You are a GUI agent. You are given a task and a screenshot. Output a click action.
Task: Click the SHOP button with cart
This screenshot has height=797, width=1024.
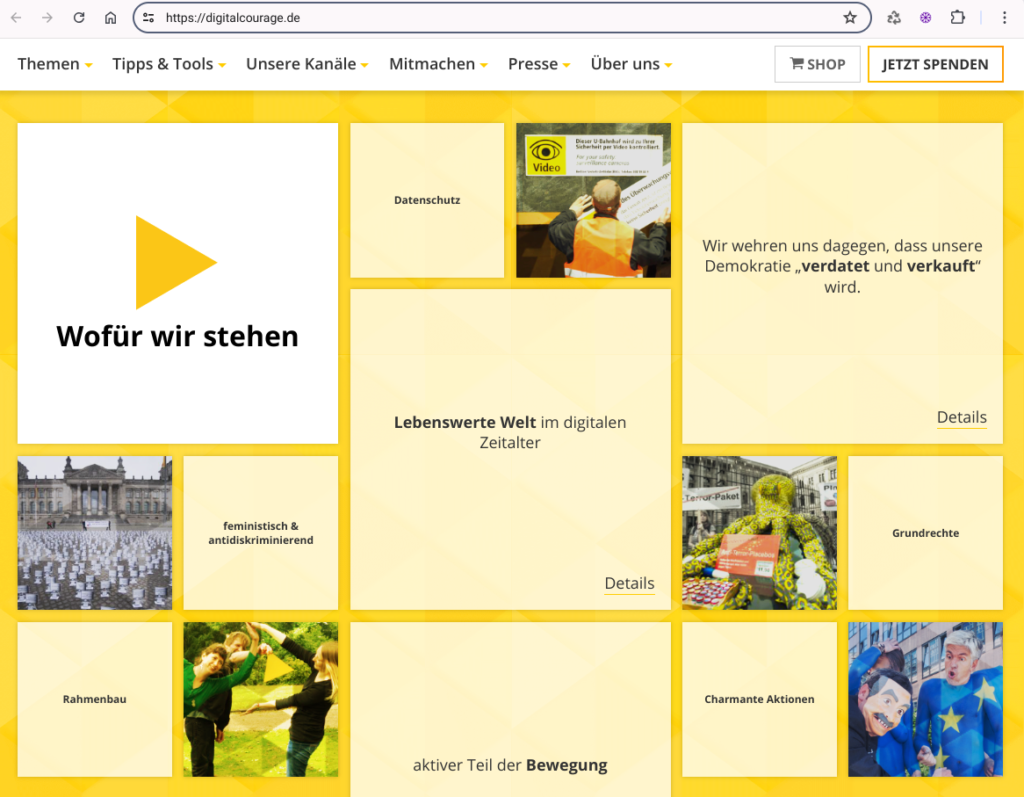817,64
